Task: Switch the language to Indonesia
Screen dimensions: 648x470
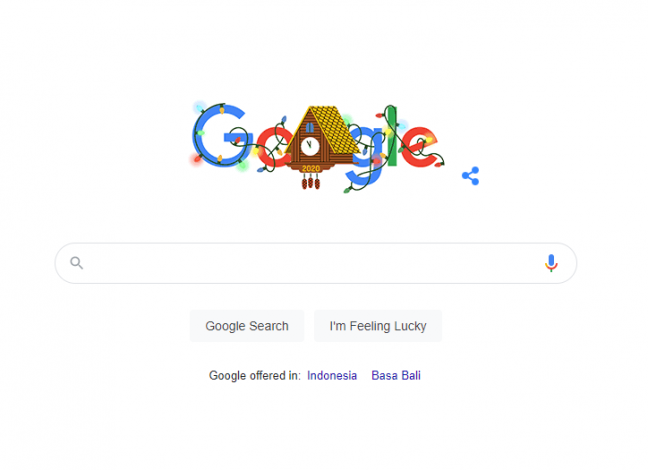Action: click(332, 375)
